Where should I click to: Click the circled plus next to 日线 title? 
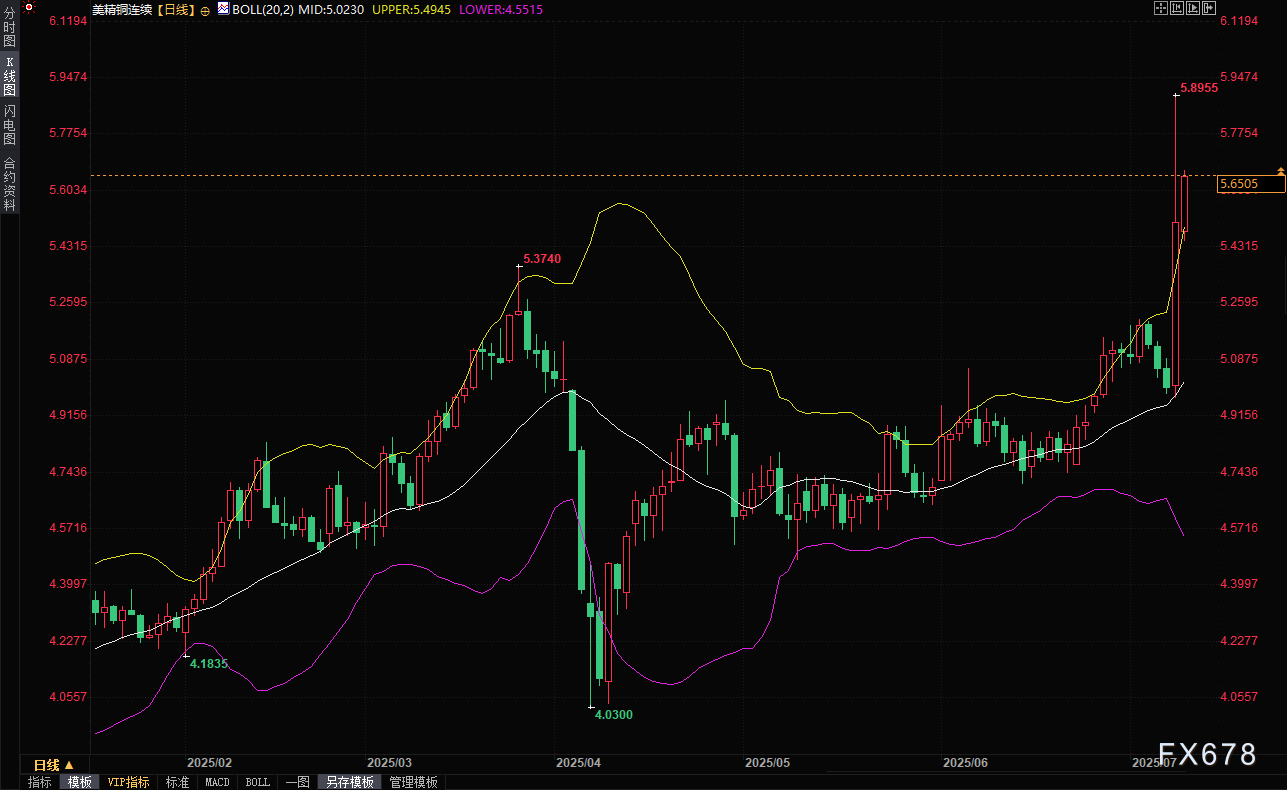tap(206, 9)
